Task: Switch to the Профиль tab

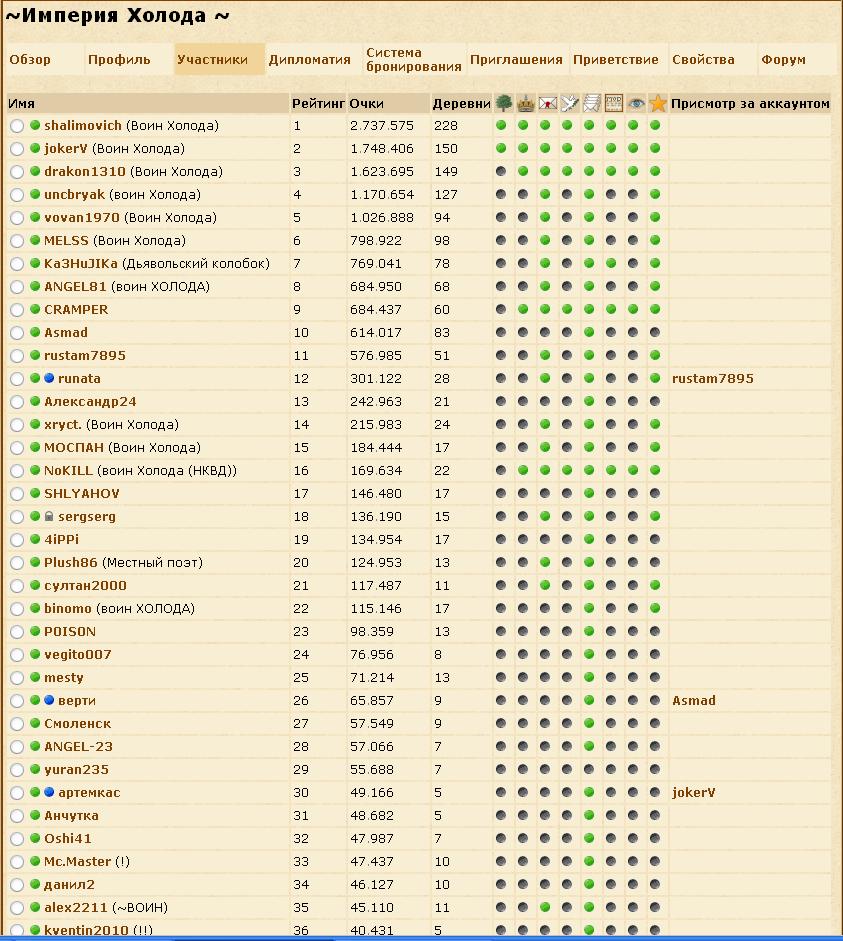Action: click(119, 59)
